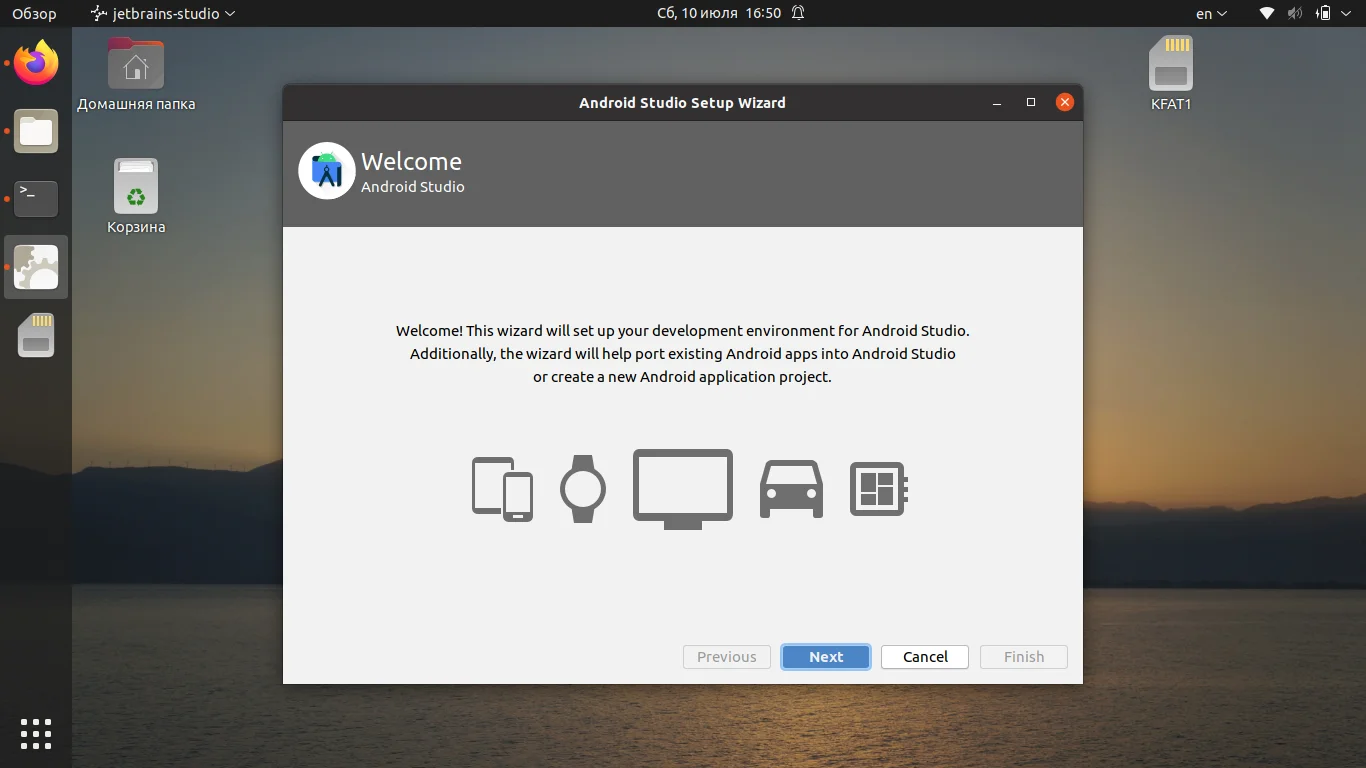
Task: Open the SD card drive in the dock
Action: point(36,335)
